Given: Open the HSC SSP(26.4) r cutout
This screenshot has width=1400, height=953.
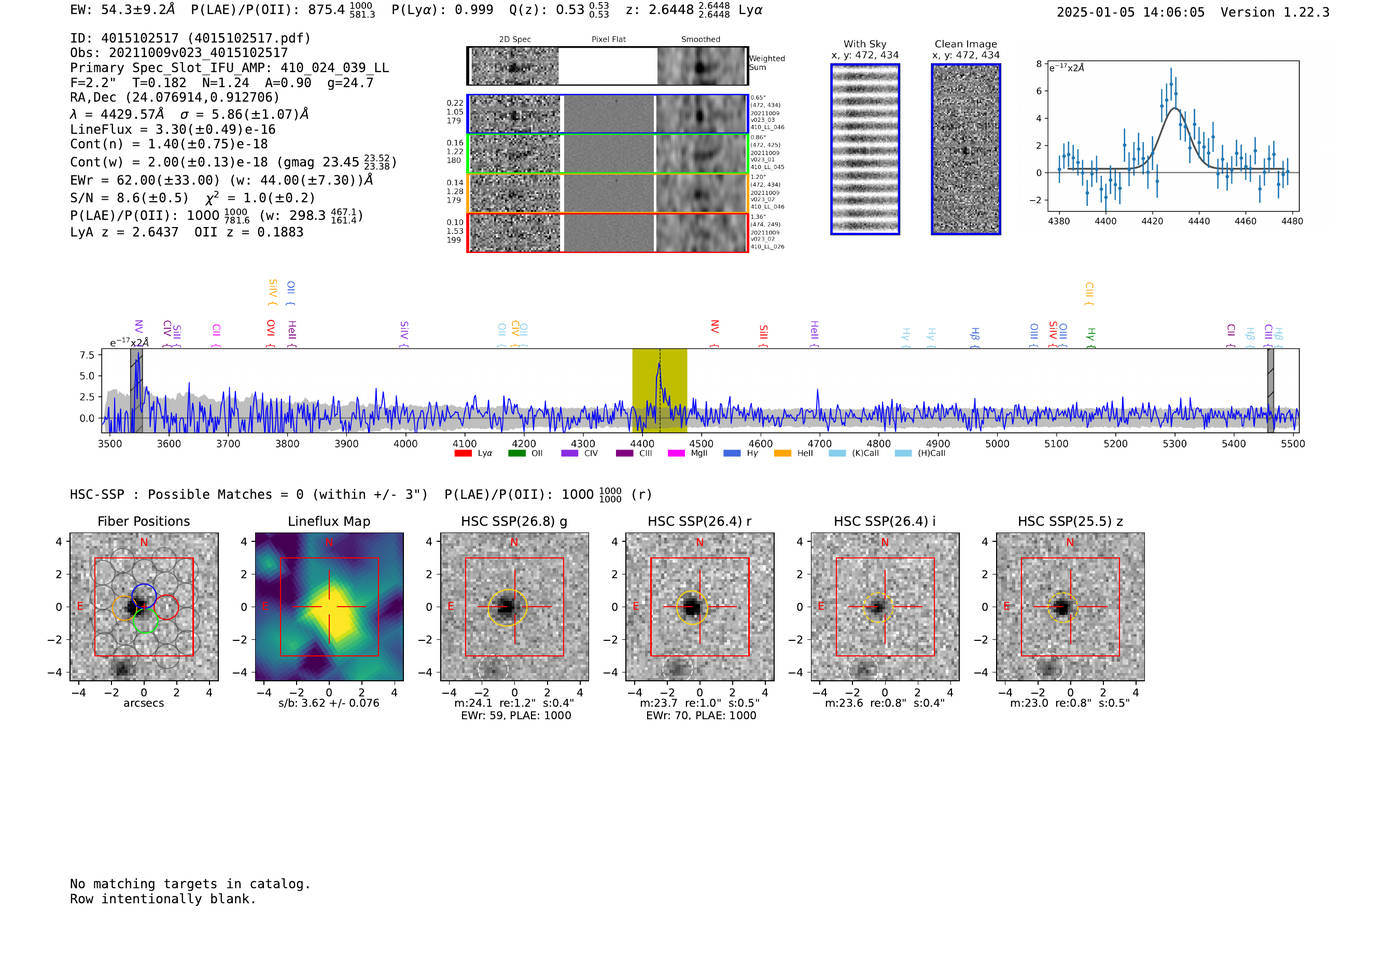Looking at the screenshot, I should [700, 607].
